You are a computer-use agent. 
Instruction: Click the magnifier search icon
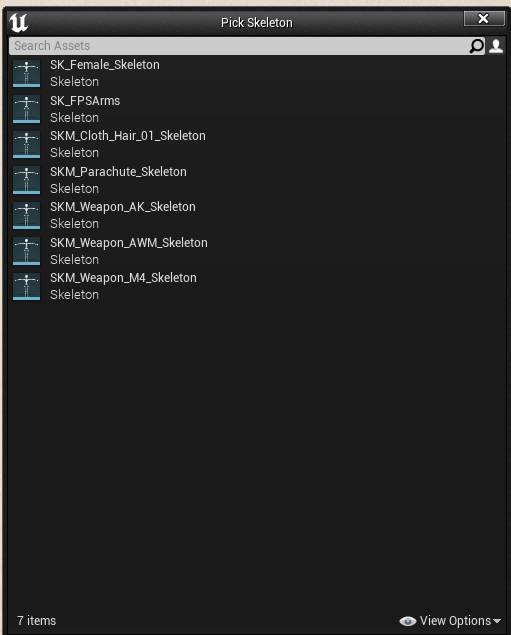click(x=477, y=46)
